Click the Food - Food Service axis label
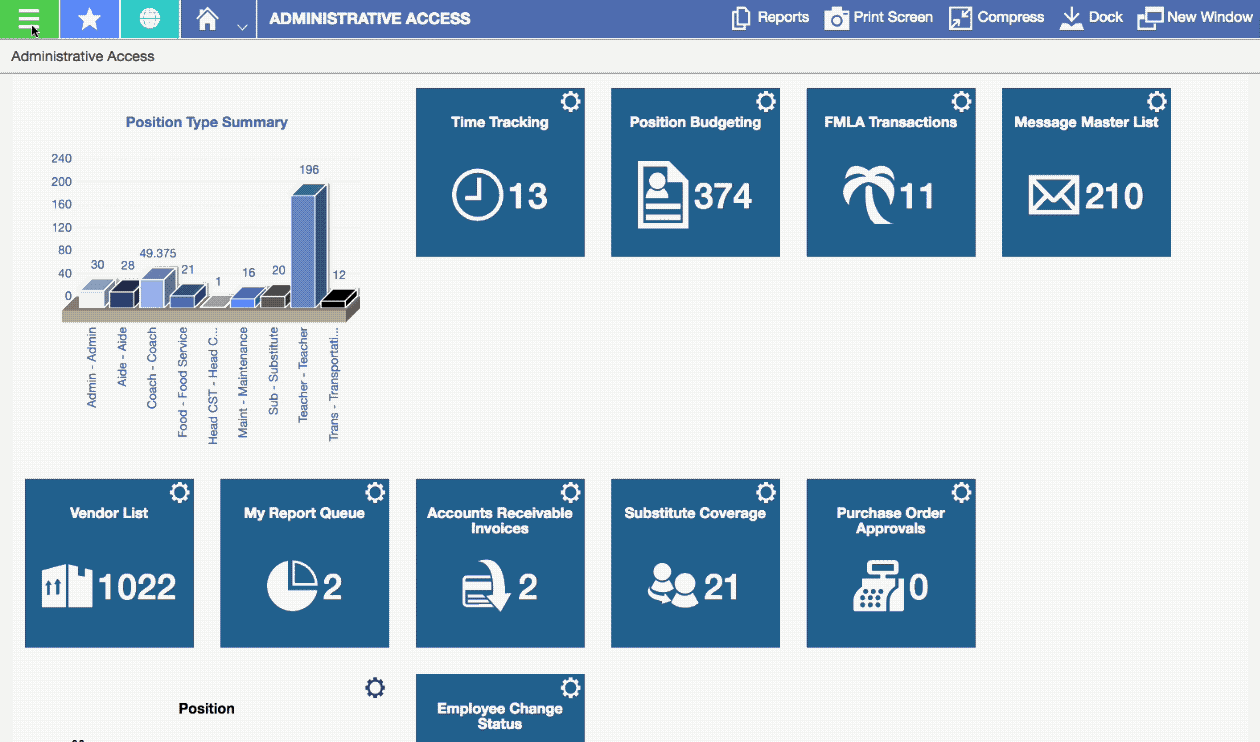This screenshot has width=1260, height=742. coord(183,381)
